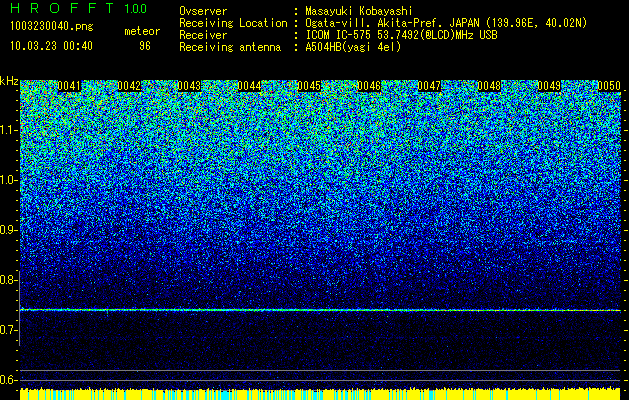Click the yellow signal level bar strip
629x400 pixels.
[x=320, y=394]
